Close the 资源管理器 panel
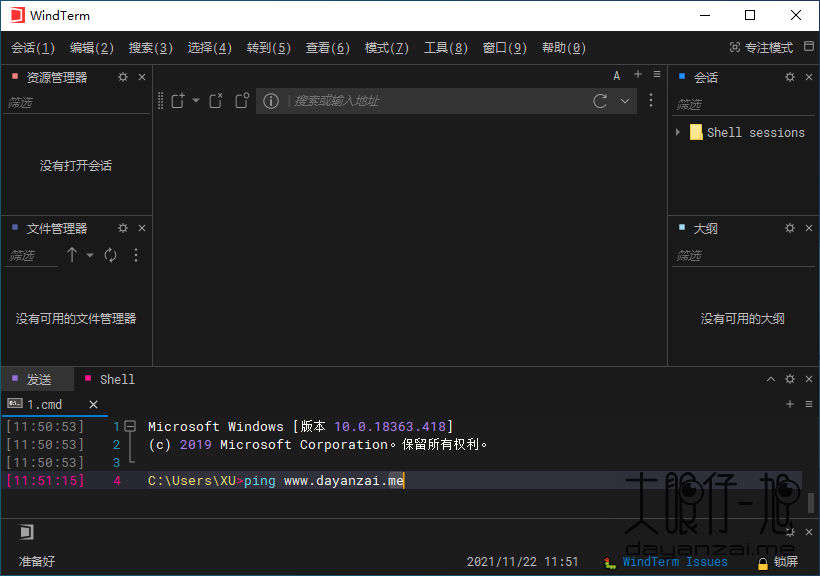Image resolution: width=820 pixels, height=576 pixels. coord(142,77)
